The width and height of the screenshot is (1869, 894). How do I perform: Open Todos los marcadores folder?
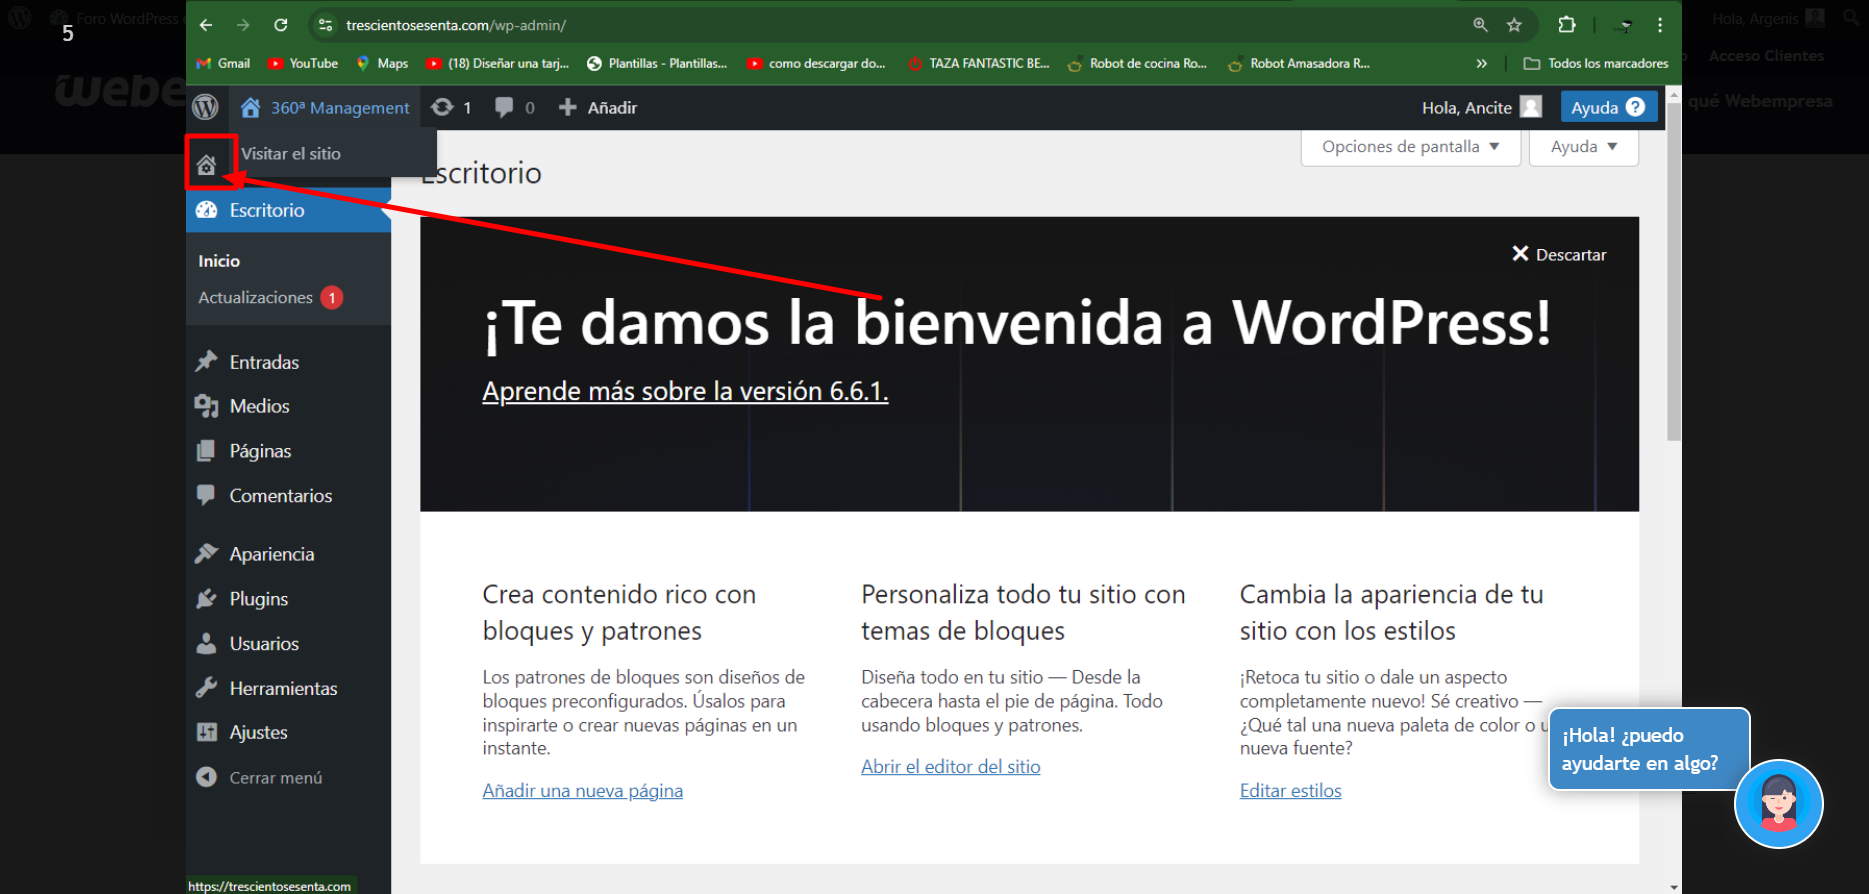coord(1596,63)
